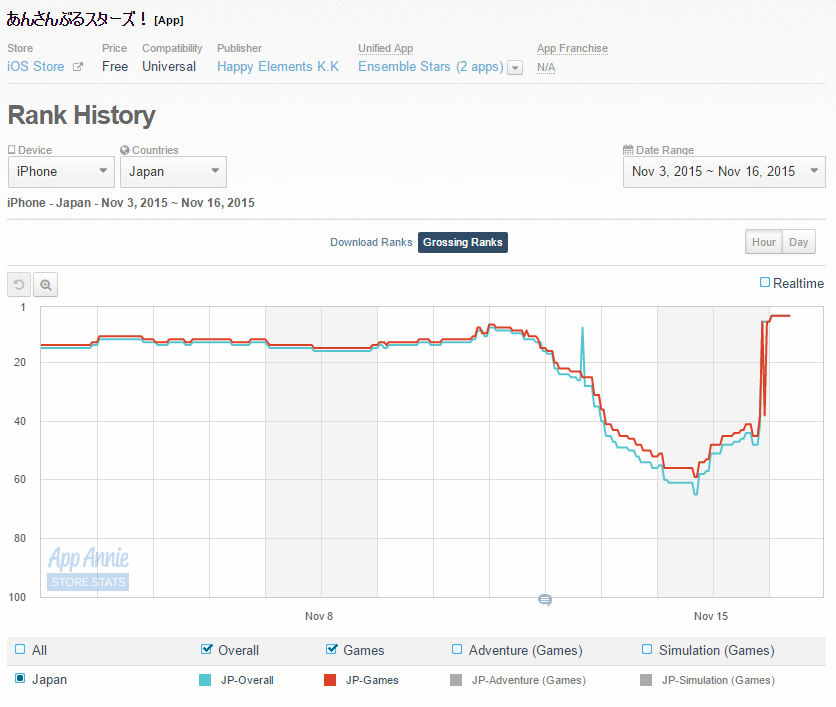Image resolution: width=836 pixels, height=707 pixels.
Task: Open the iPhone device dropdown
Action: click(61, 172)
